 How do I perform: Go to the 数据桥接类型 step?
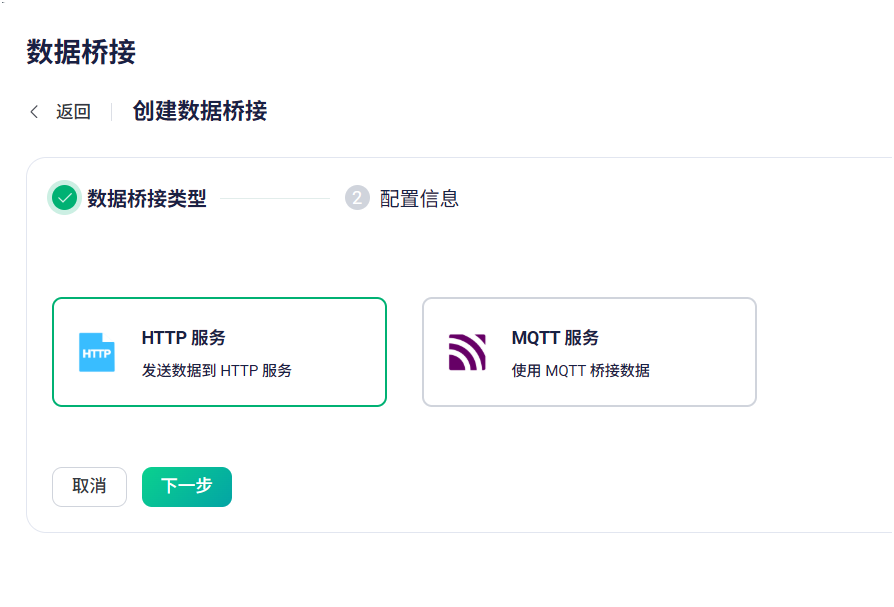[x=147, y=198]
